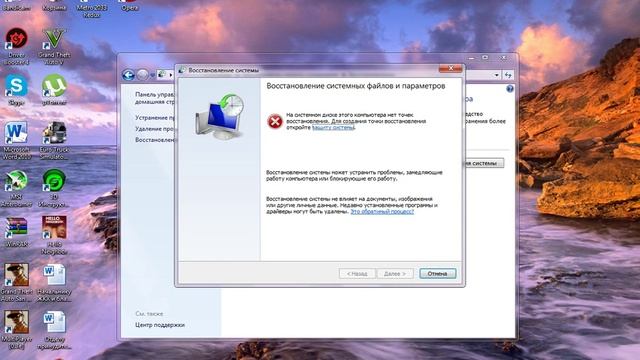Refresh the Control Panel address bar
640x360 pixels.
(508, 75)
